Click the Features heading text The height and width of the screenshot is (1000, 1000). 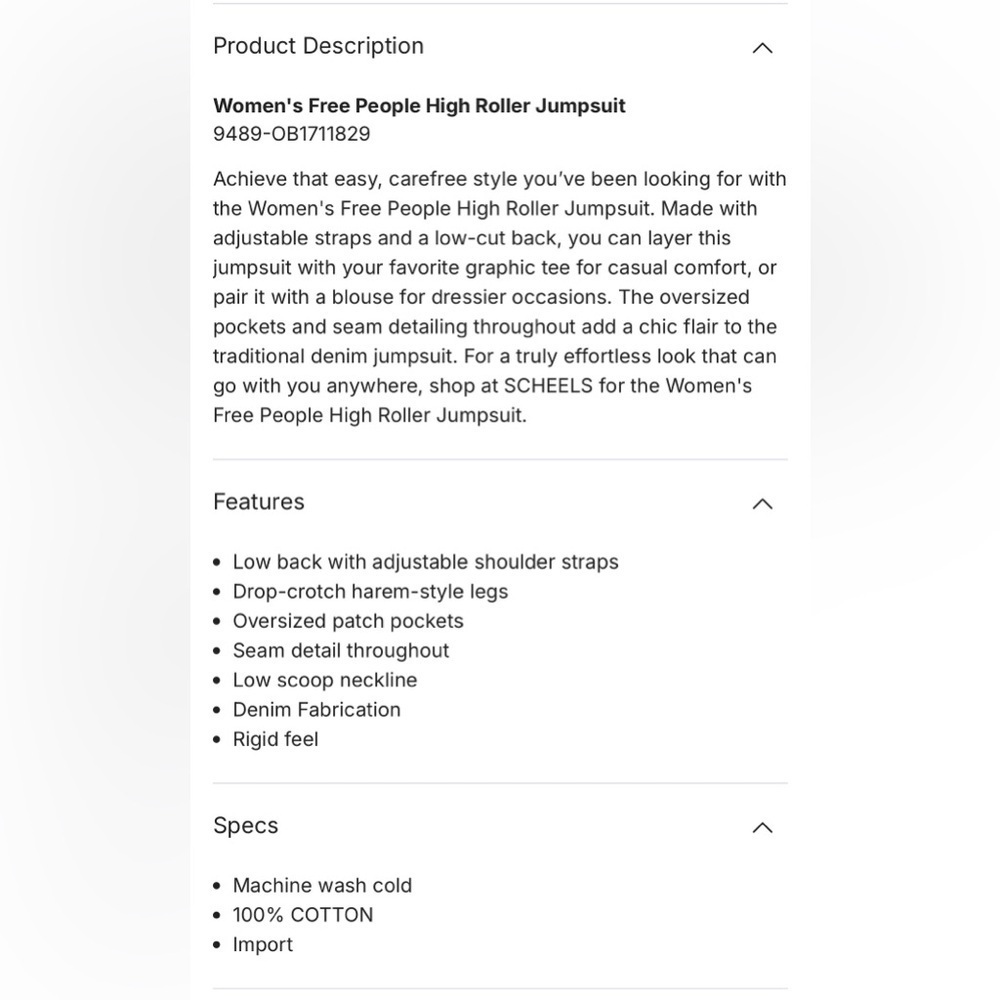pyautogui.click(x=259, y=502)
